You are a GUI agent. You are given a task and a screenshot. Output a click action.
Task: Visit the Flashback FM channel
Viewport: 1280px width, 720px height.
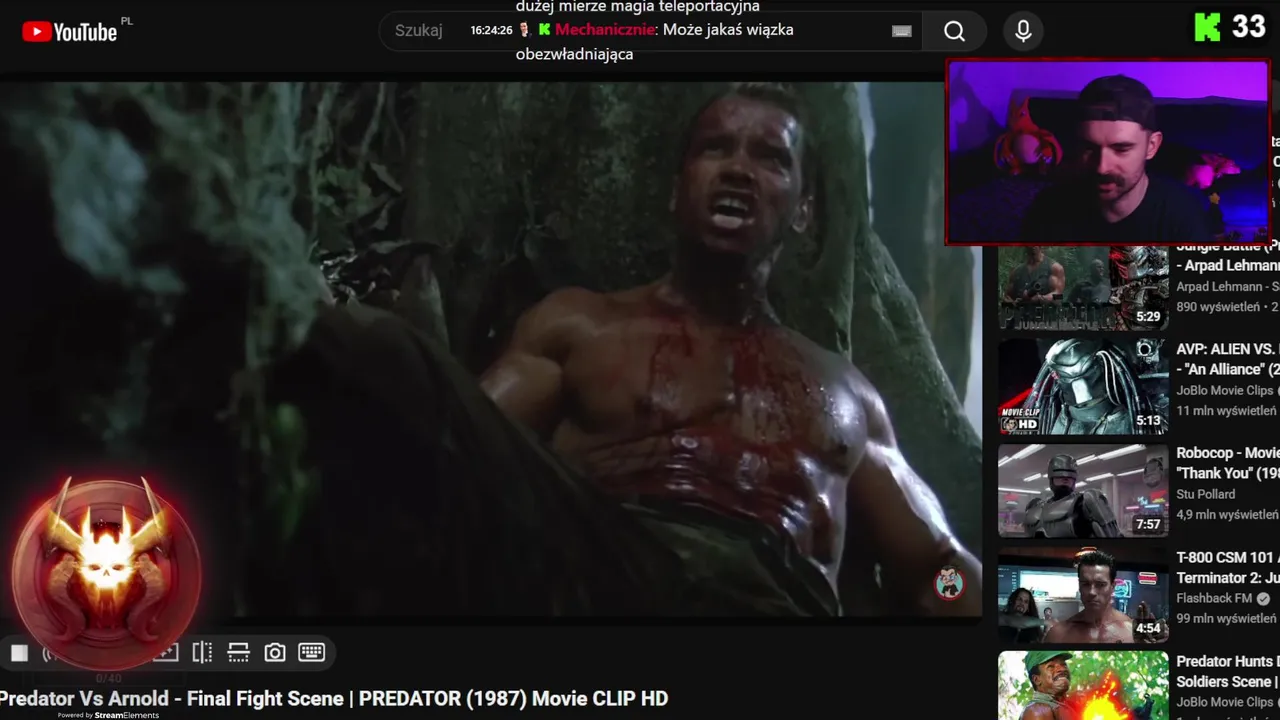point(1215,598)
